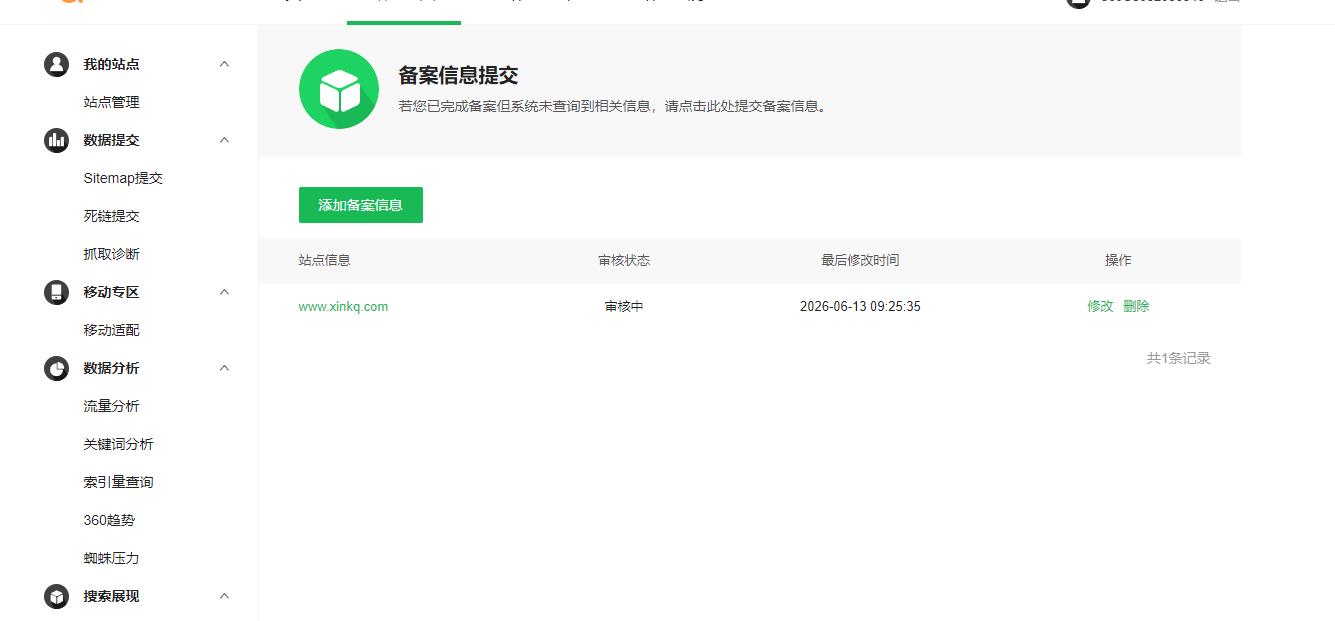Click the 数据分析 pie chart icon

tap(56, 368)
